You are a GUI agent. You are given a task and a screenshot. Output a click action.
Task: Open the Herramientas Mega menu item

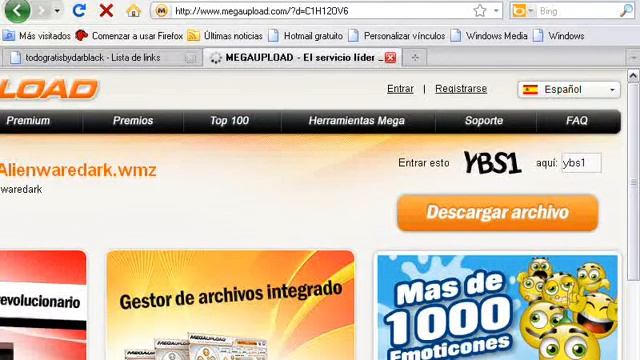click(357, 121)
